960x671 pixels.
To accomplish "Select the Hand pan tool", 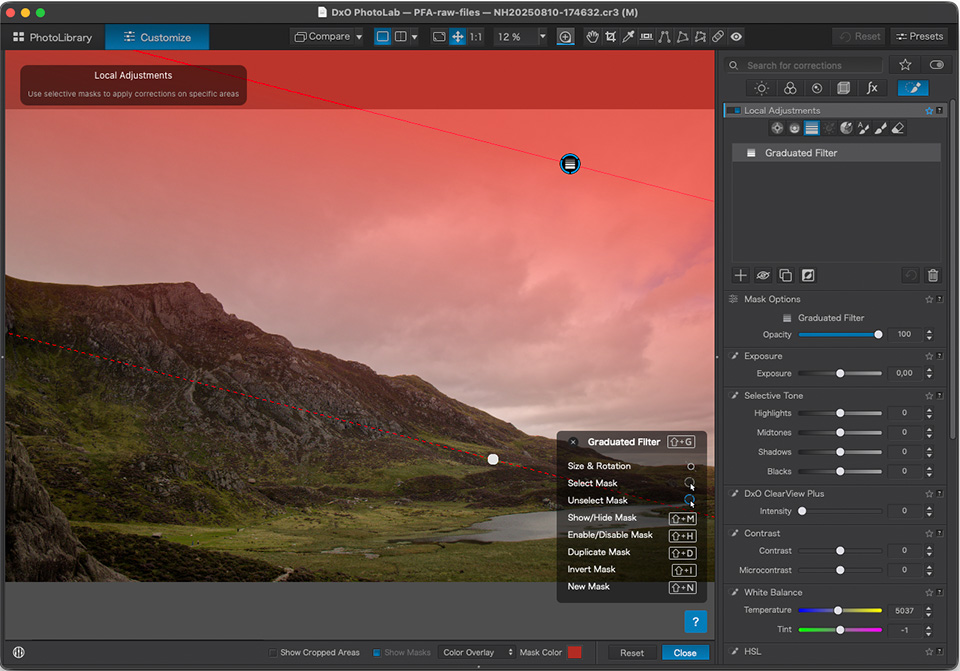I will [592, 37].
